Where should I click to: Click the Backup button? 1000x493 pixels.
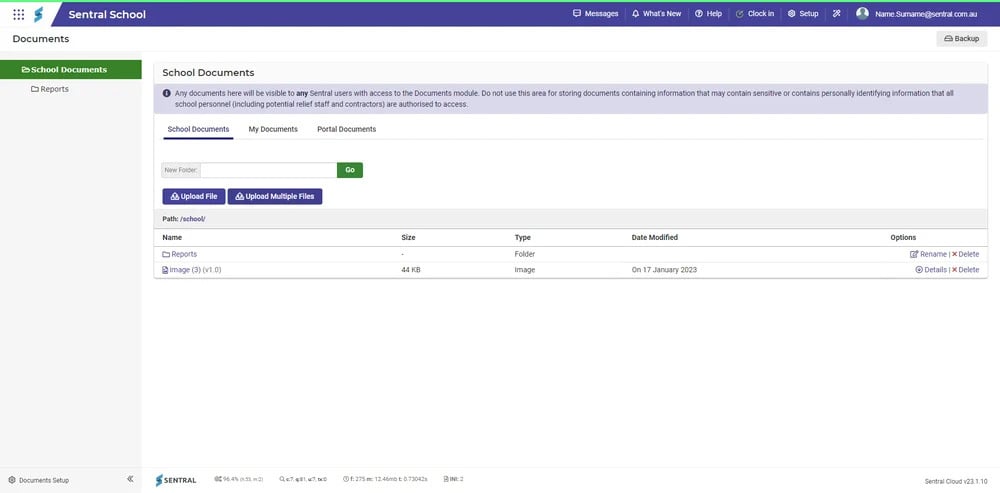click(961, 39)
